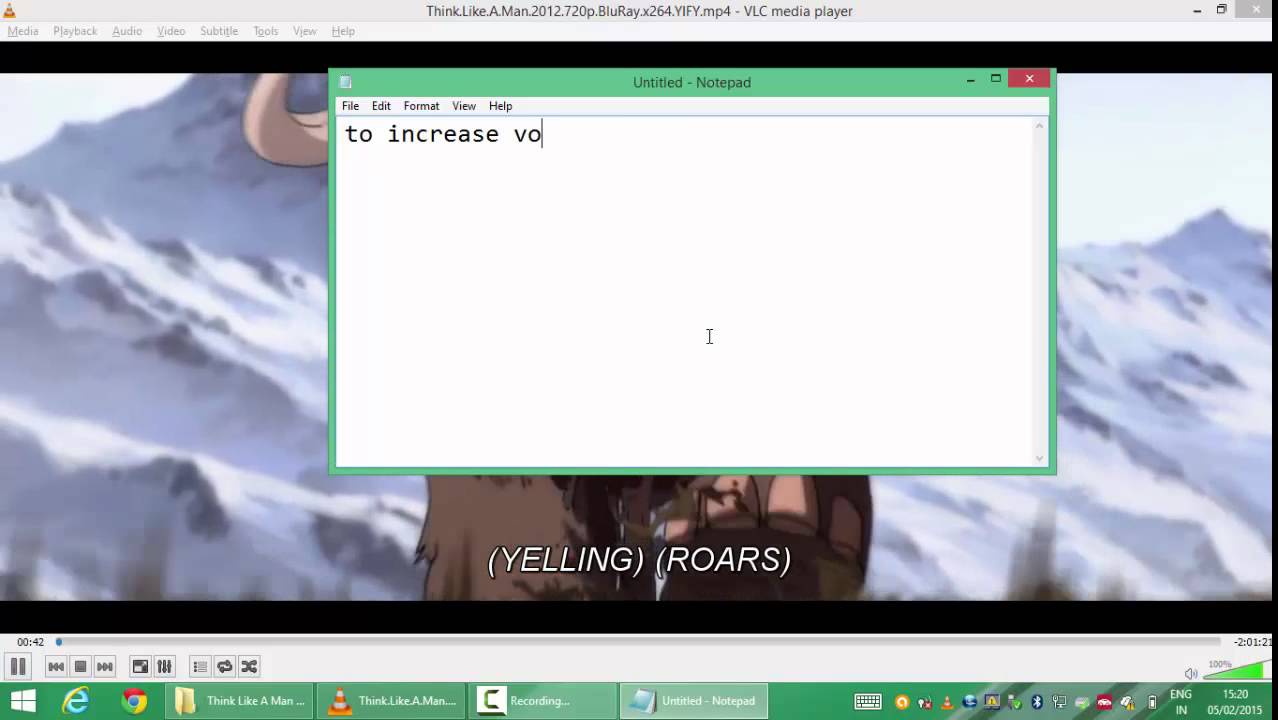Click monitor warning tray icon

pyautogui.click(x=992, y=702)
